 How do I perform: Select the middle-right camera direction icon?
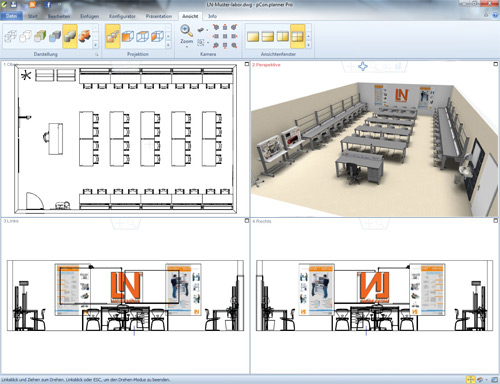click(234, 36)
